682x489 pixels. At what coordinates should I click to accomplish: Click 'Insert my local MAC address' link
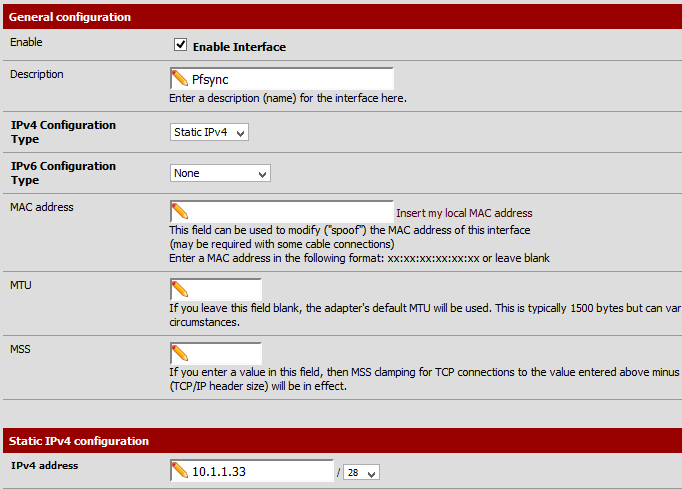tap(464, 213)
